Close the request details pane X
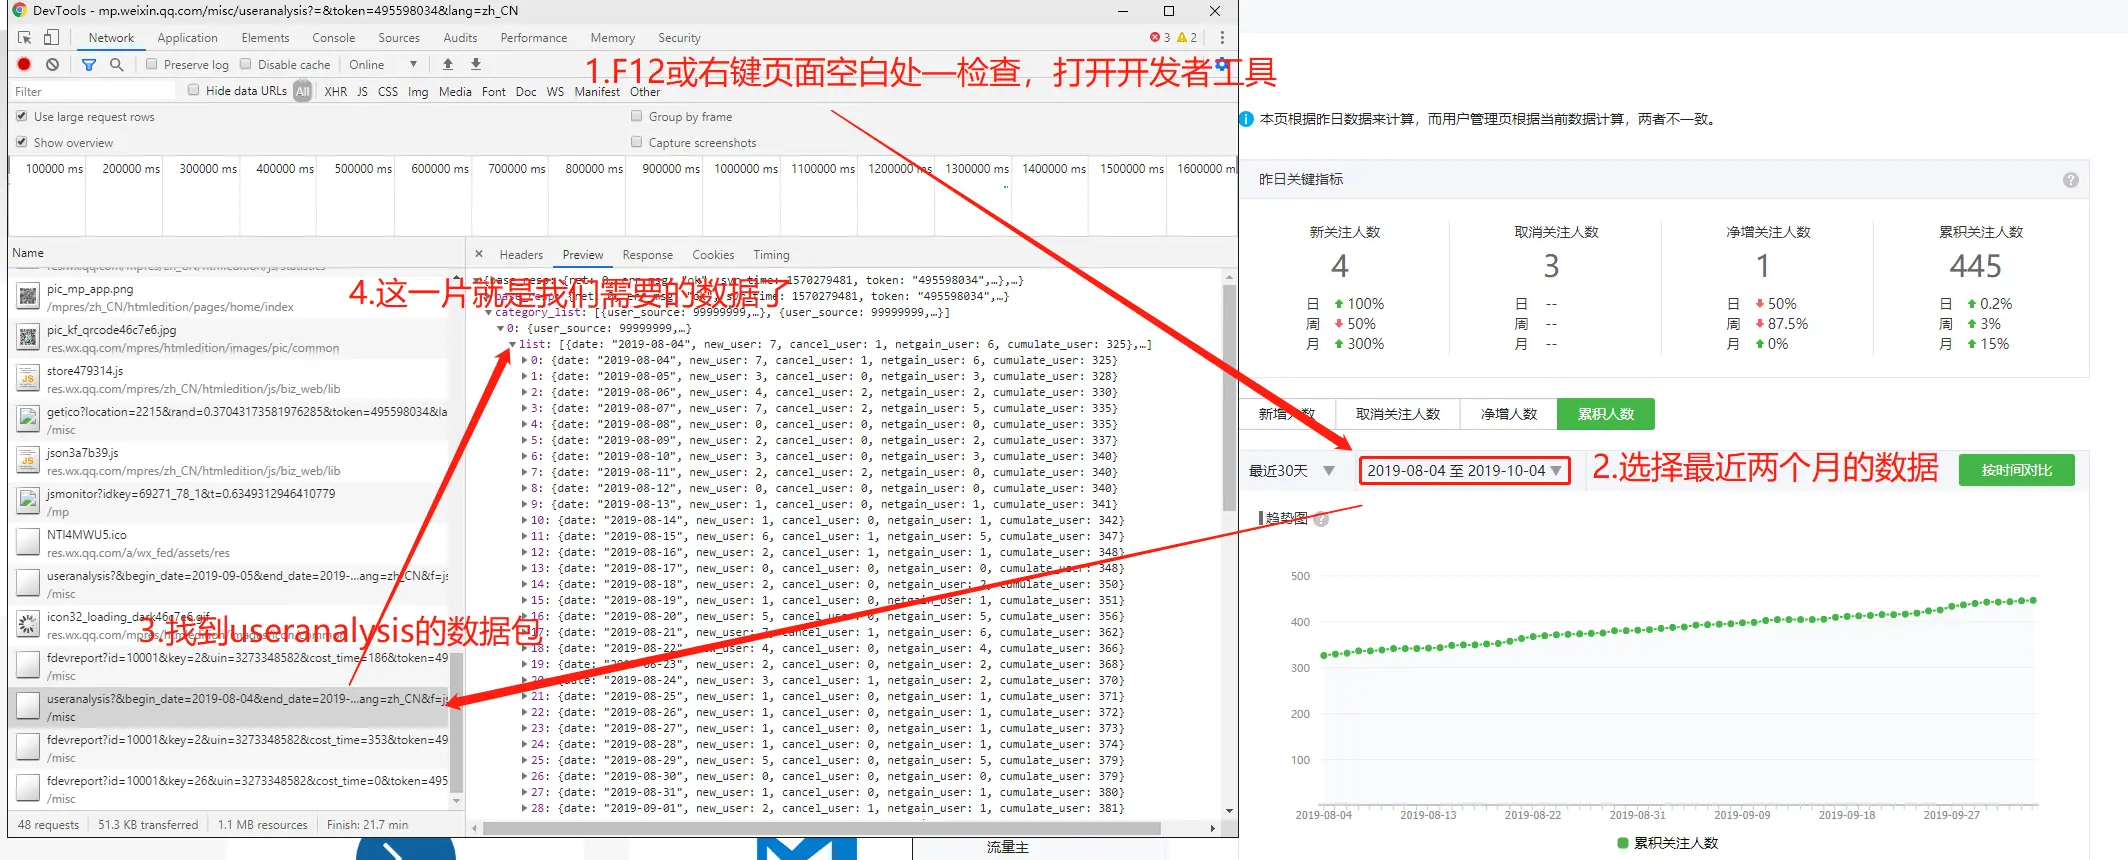 coord(479,254)
